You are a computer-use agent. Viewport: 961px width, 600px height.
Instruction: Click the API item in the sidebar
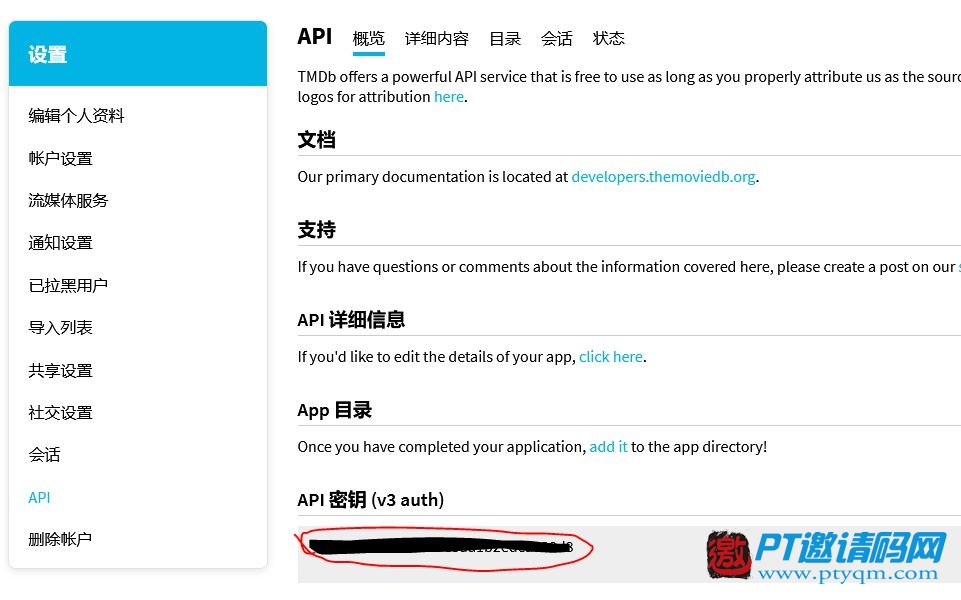39,497
